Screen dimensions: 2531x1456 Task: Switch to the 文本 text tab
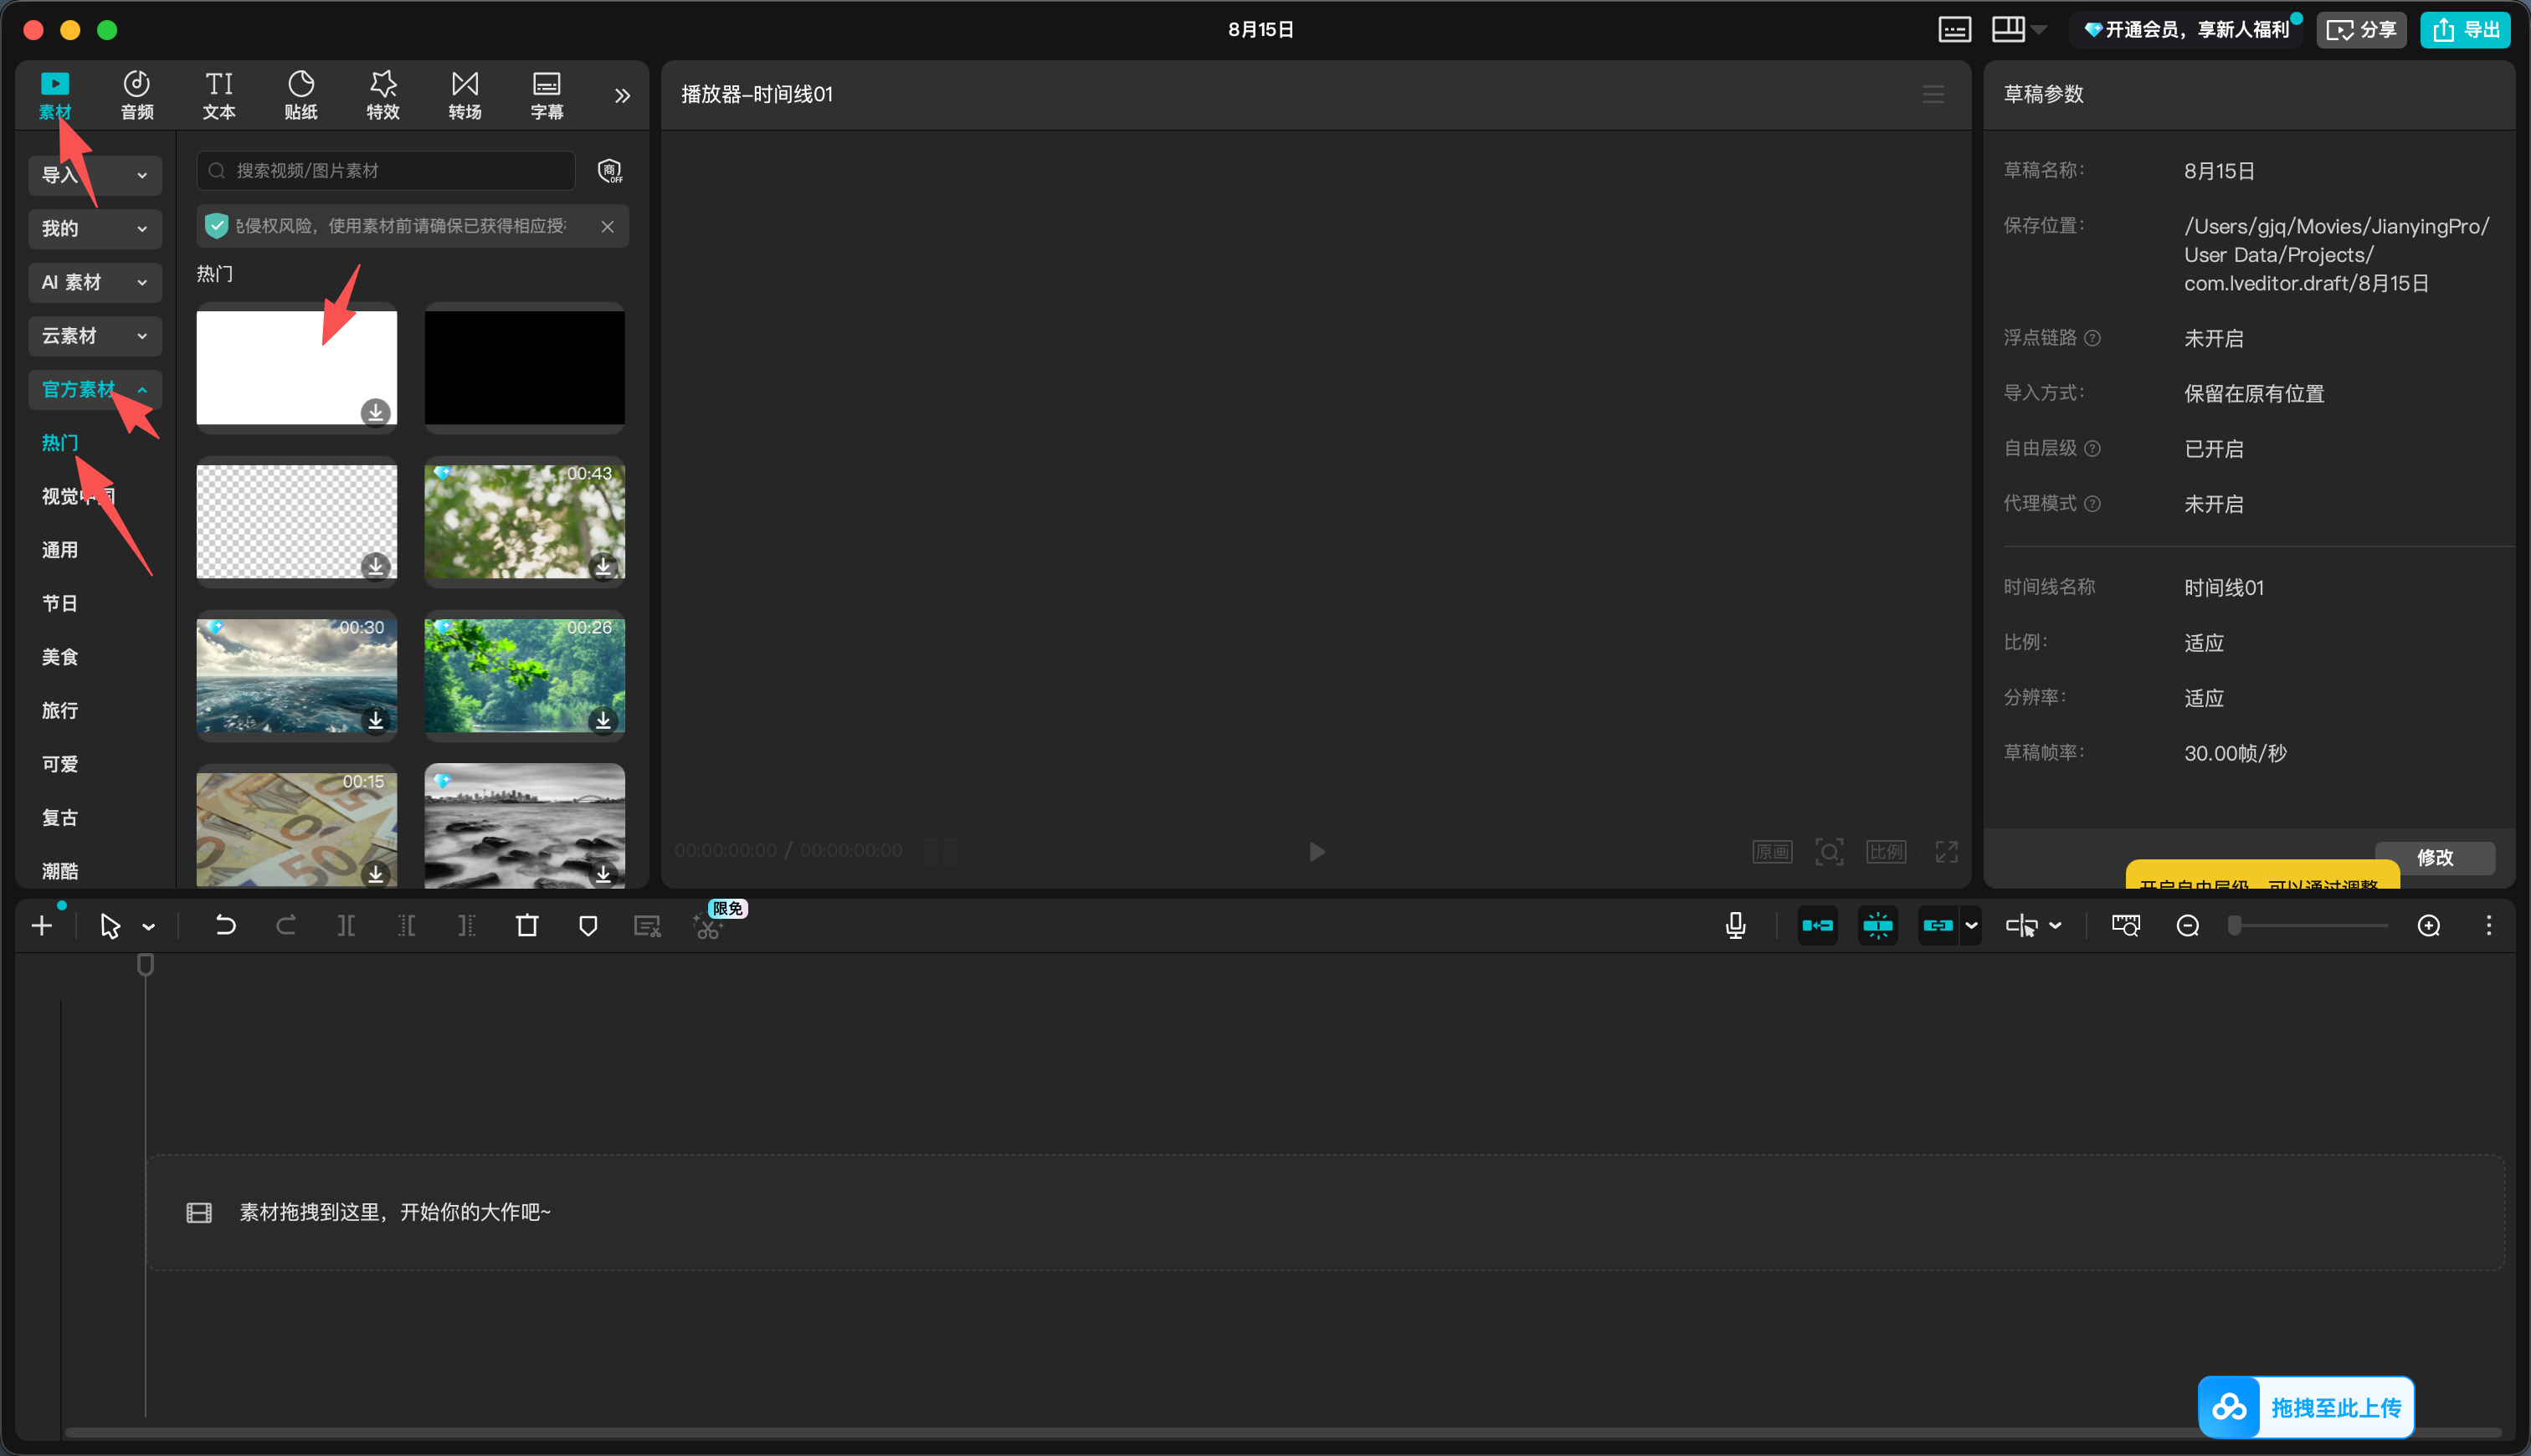coord(219,96)
